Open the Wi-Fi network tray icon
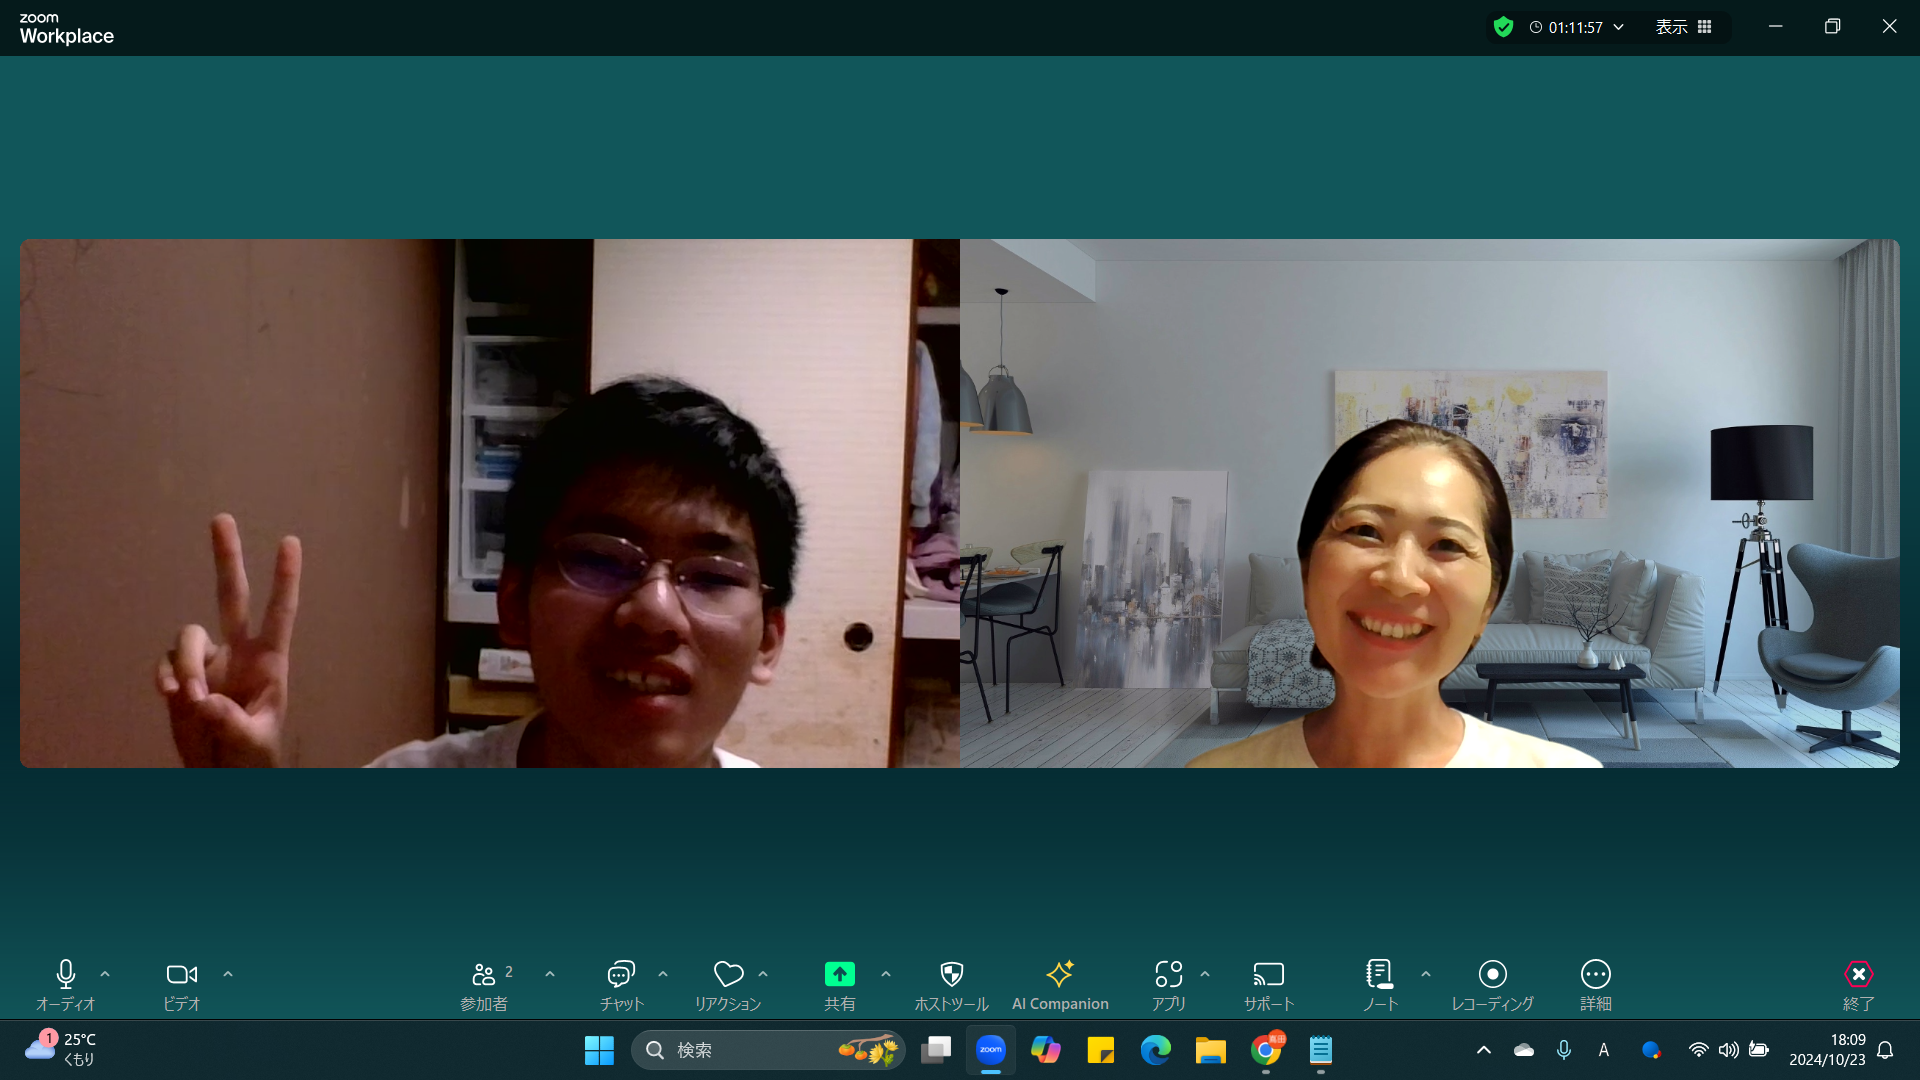 coord(1698,1050)
